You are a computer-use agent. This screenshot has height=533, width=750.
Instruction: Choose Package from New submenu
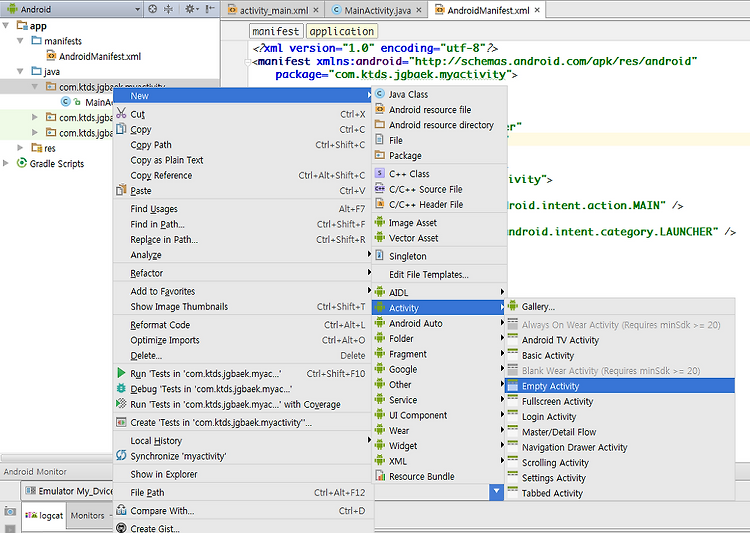pyautogui.click(x=439, y=155)
